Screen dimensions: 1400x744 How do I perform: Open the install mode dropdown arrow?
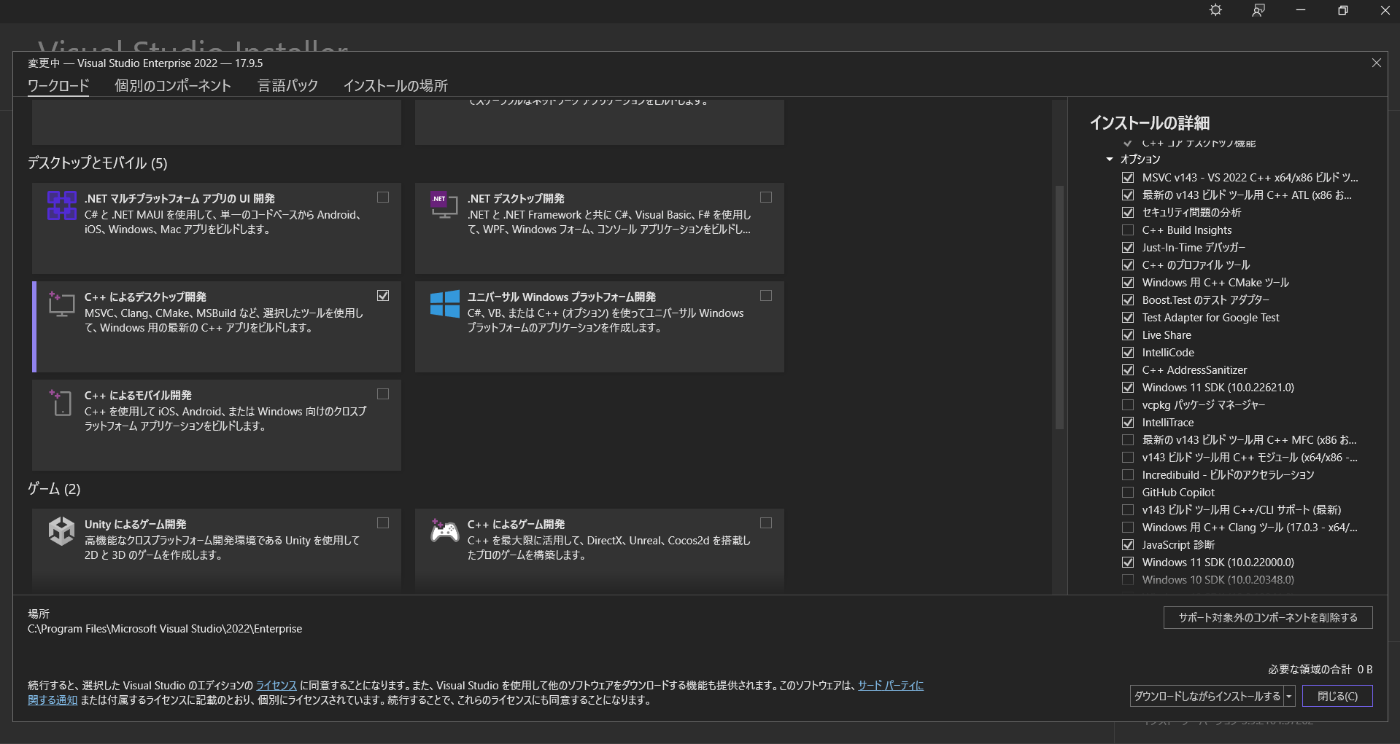click(x=1290, y=696)
